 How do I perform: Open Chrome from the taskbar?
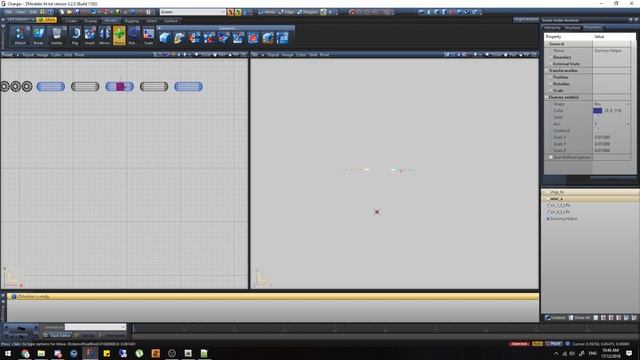point(25,353)
